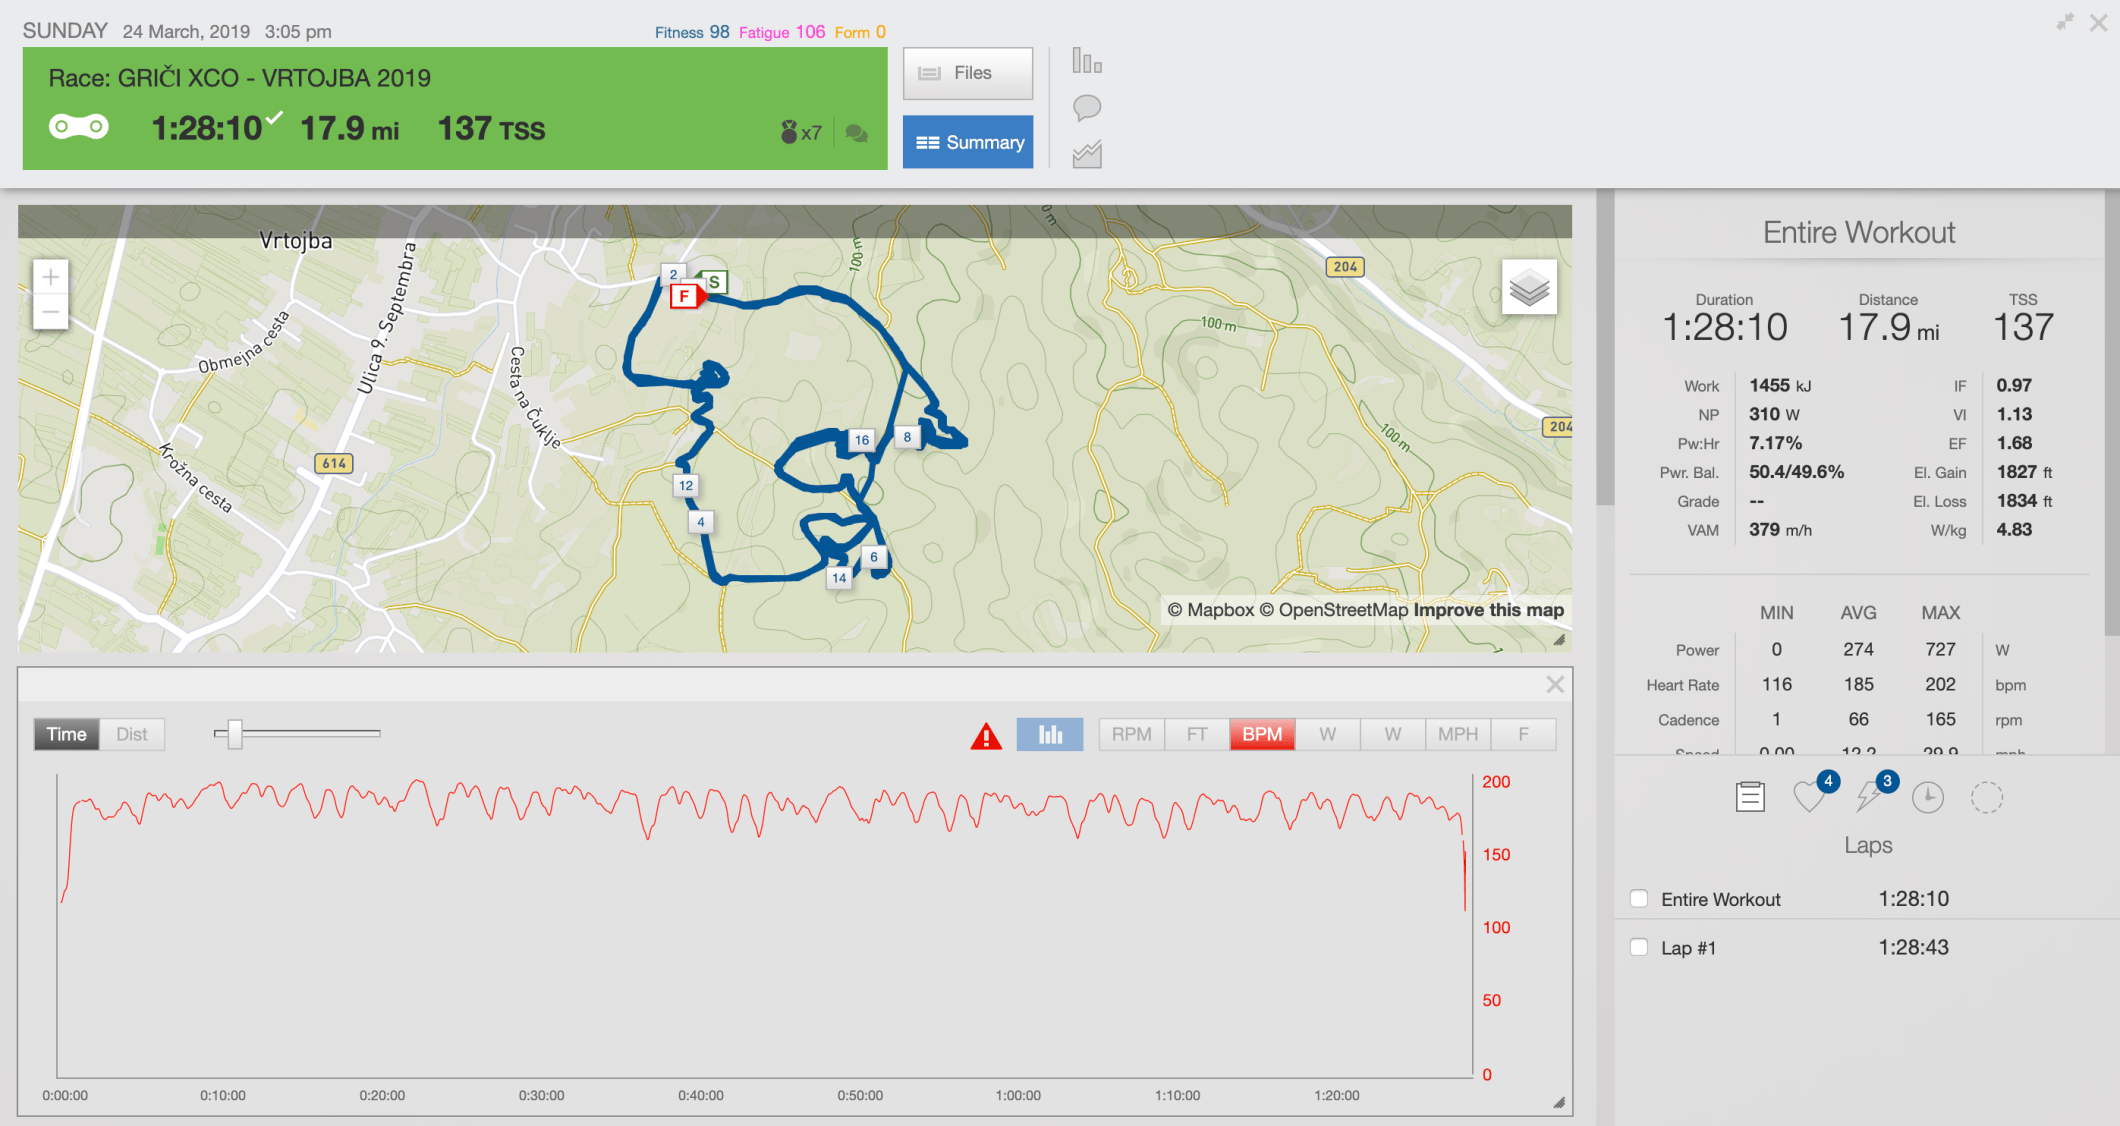2120x1126 pixels.
Task: Click the power peaks lightning icon
Action: tap(1868, 797)
